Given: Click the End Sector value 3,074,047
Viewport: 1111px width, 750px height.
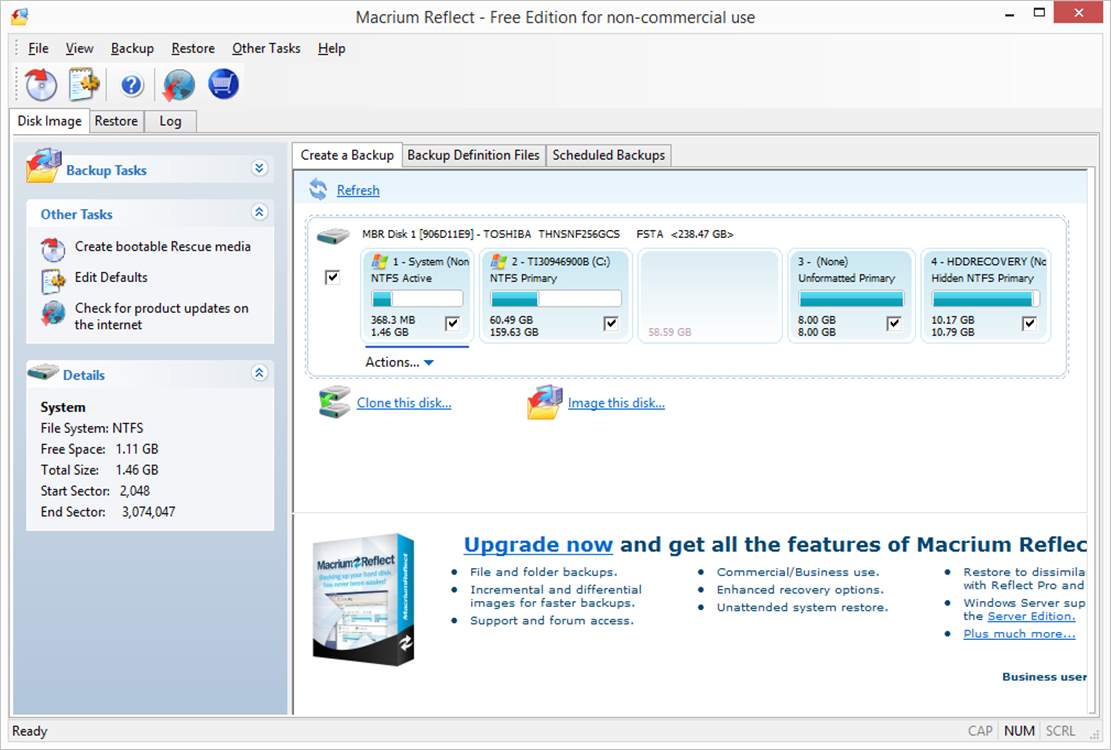Looking at the screenshot, I should (148, 511).
